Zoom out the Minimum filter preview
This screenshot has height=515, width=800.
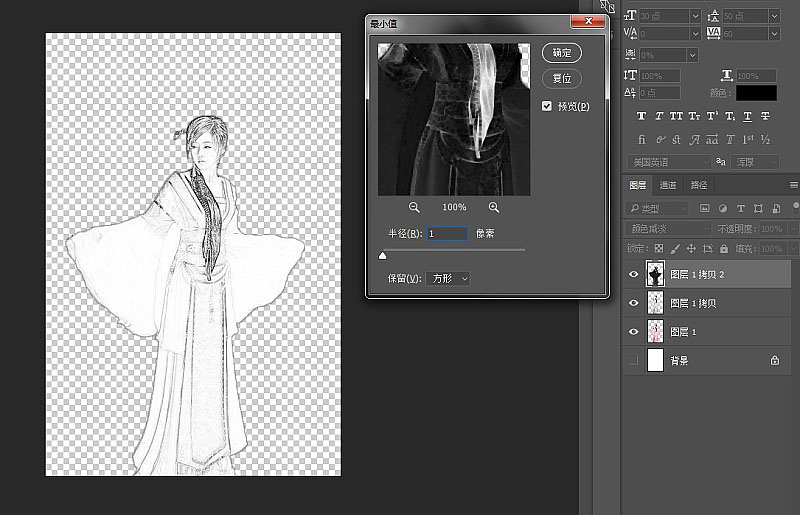(x=414, y=207)
